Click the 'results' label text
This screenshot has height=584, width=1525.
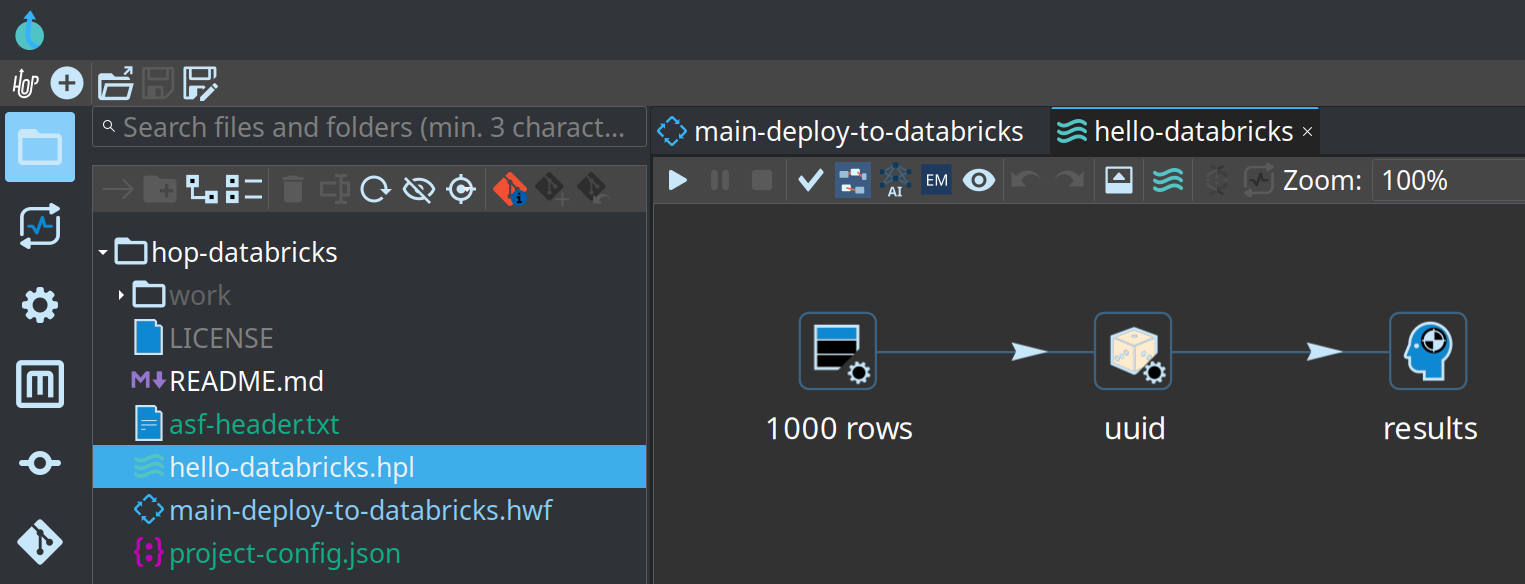coord(1430,428)
